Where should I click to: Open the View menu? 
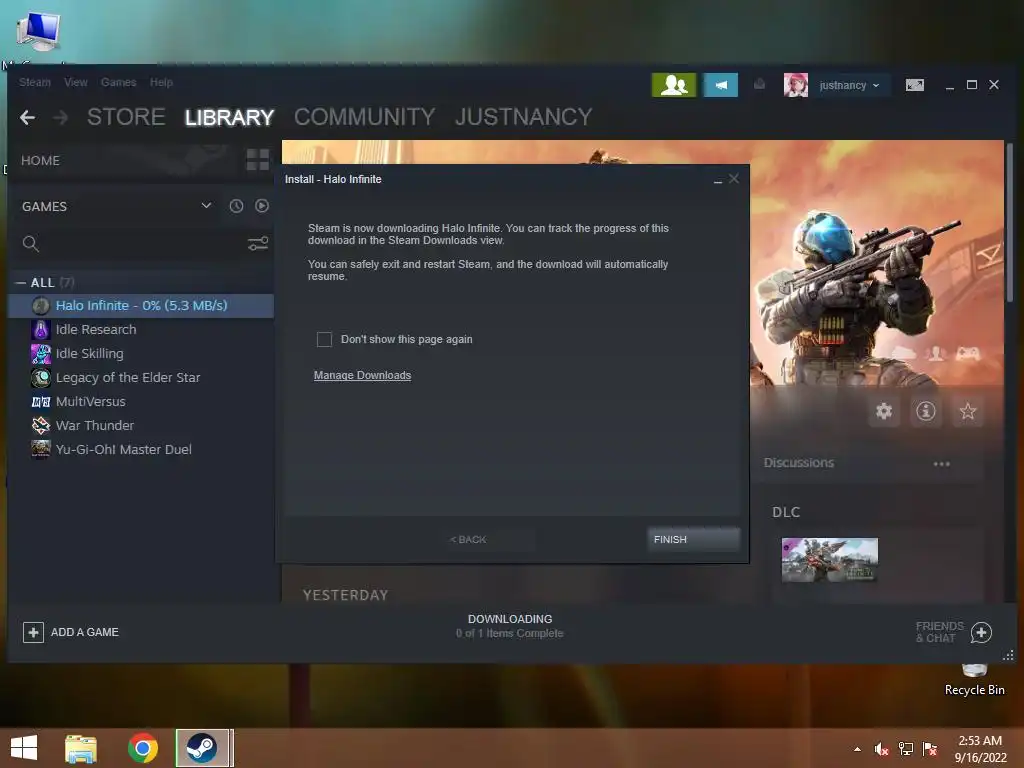click(76, 82)
